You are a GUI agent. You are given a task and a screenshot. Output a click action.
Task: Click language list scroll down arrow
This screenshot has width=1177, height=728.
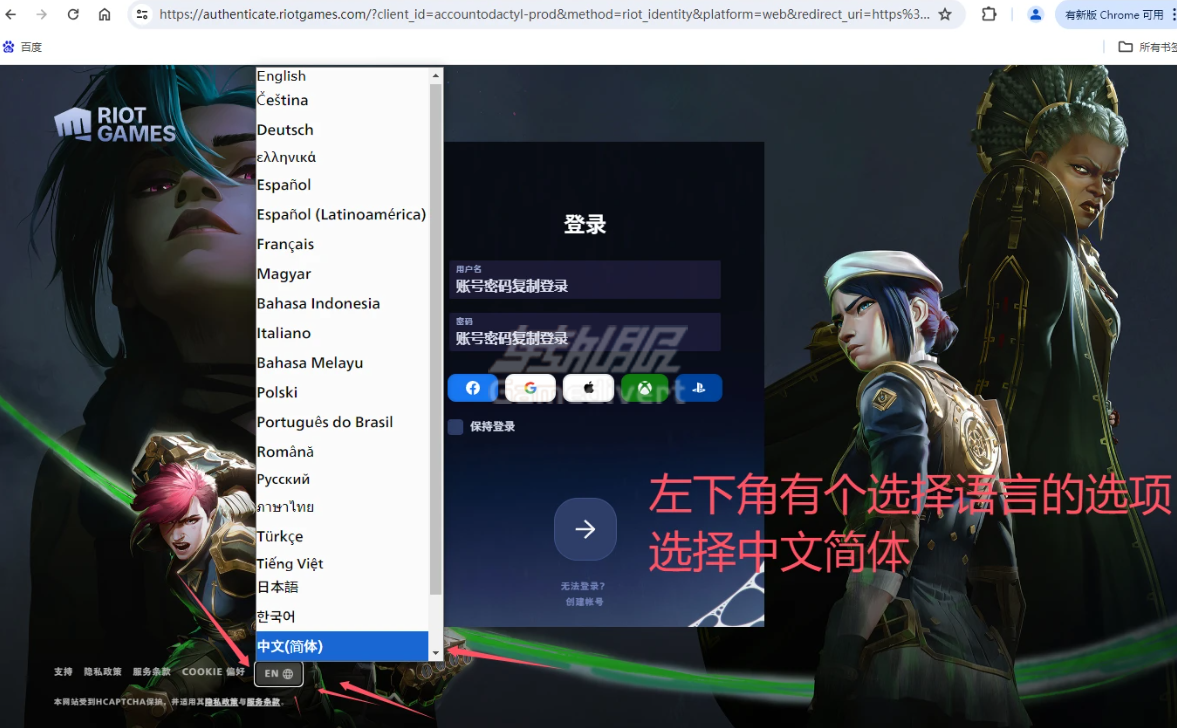[x=435, y=654]
